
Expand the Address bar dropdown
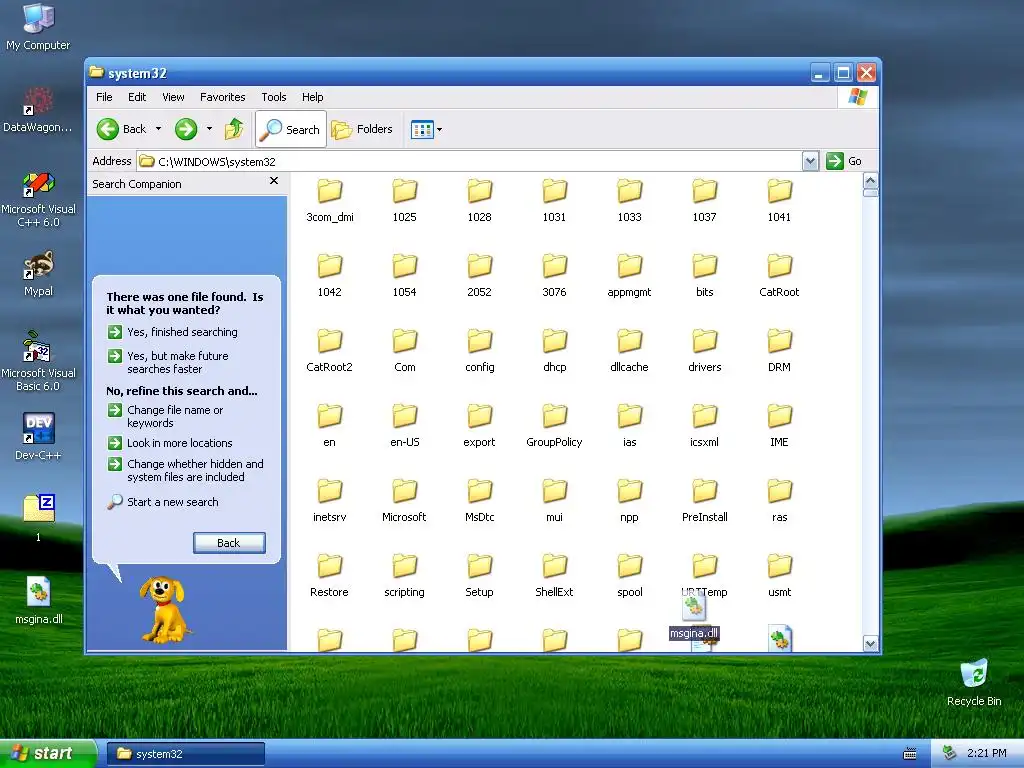tap(810, 161)
